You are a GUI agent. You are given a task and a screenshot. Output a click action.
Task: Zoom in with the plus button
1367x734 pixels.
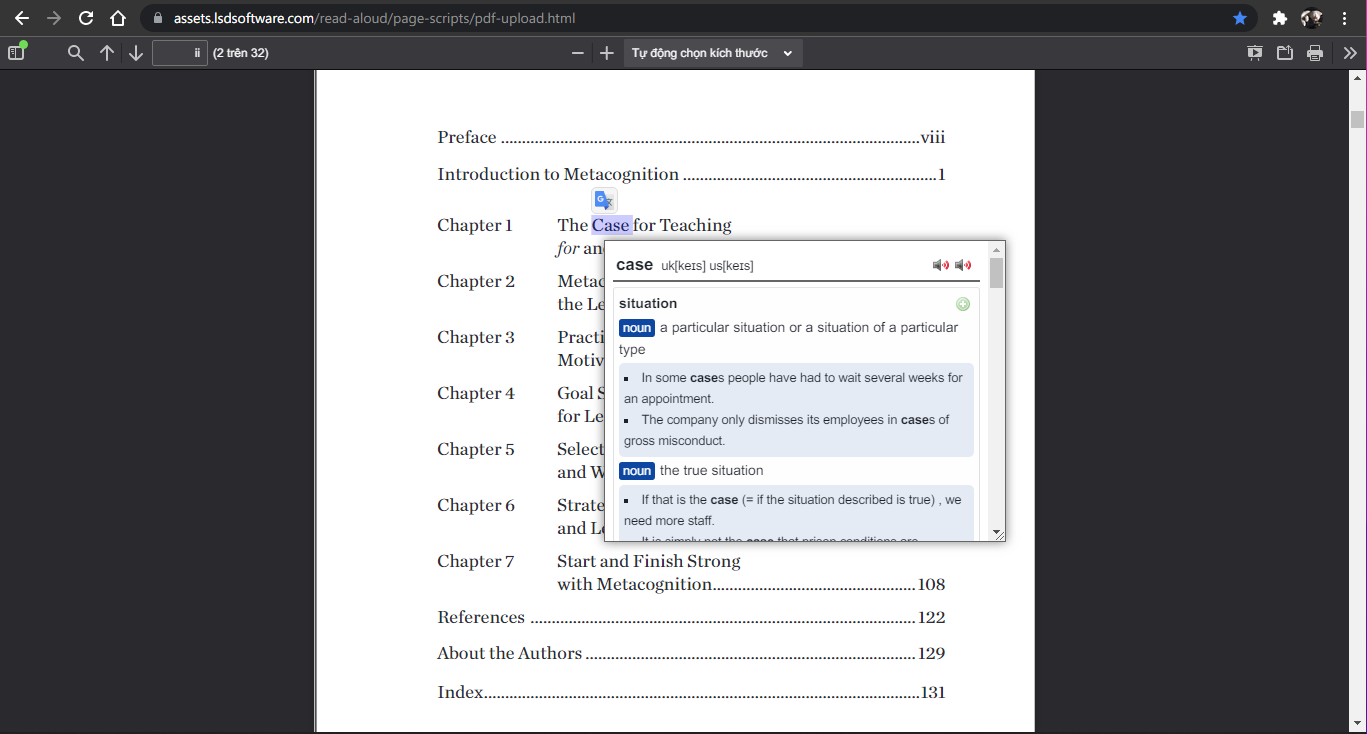[x=606, y=53]
